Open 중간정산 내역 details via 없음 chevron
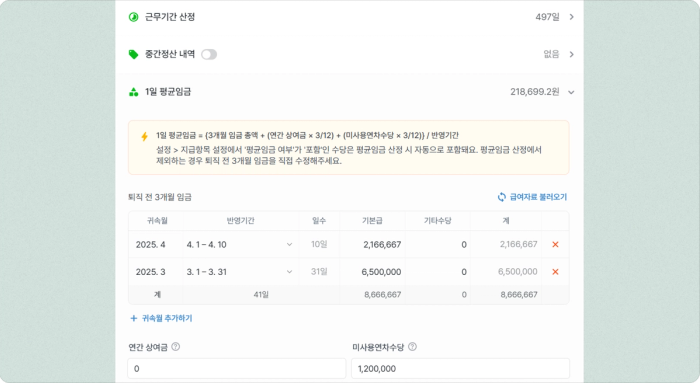Screen dimensions: 700x383 [x=571, y=54]
